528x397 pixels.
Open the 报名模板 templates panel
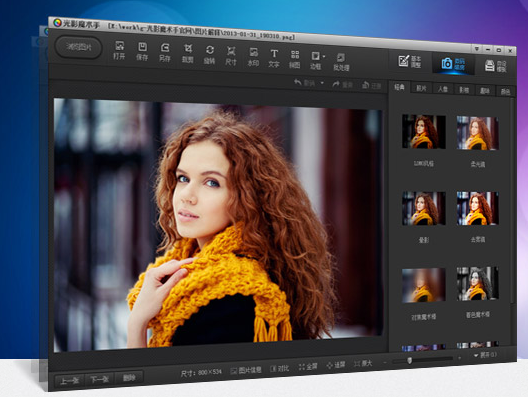[x=496, y=66]
